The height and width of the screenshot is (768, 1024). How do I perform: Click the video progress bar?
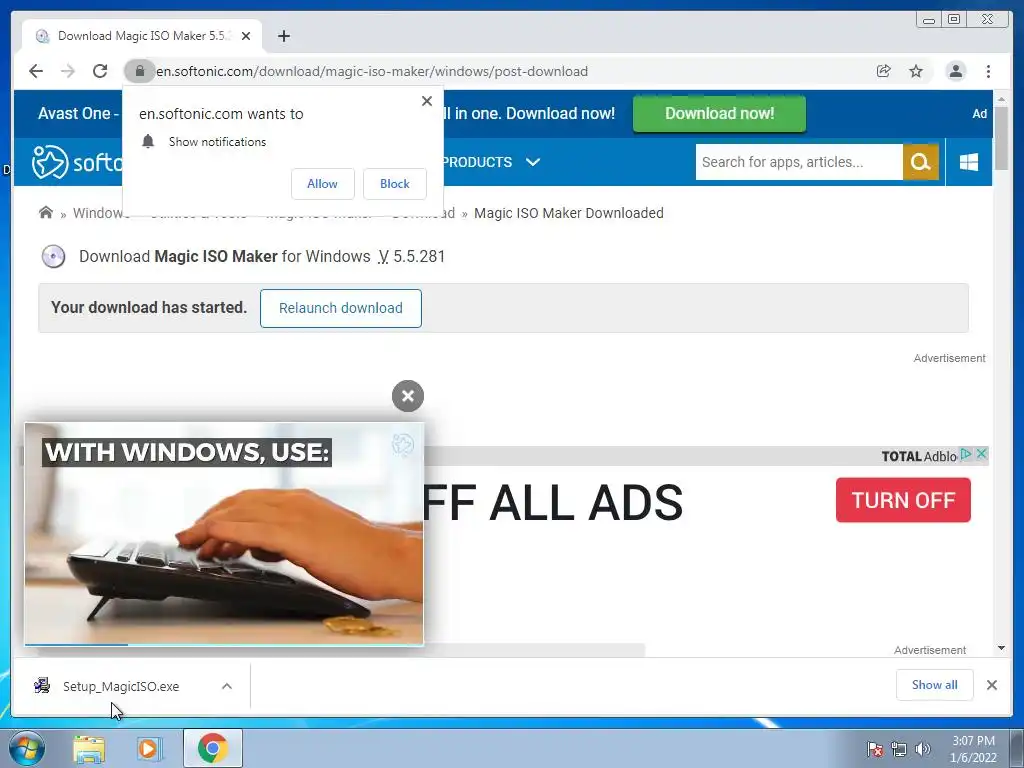click(x=224, y=645)
